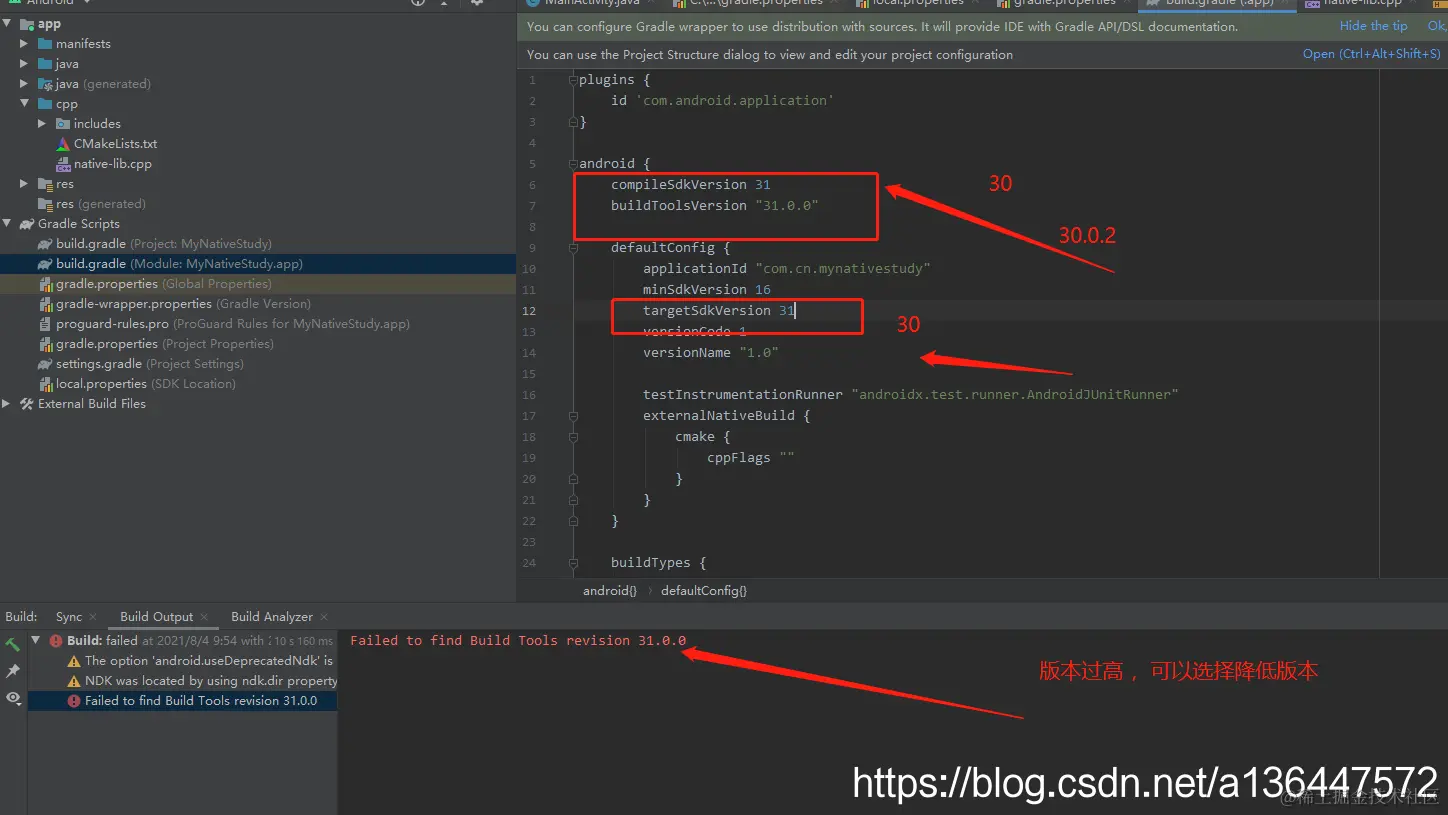Click the res folder icon with expander

[45, 184]
